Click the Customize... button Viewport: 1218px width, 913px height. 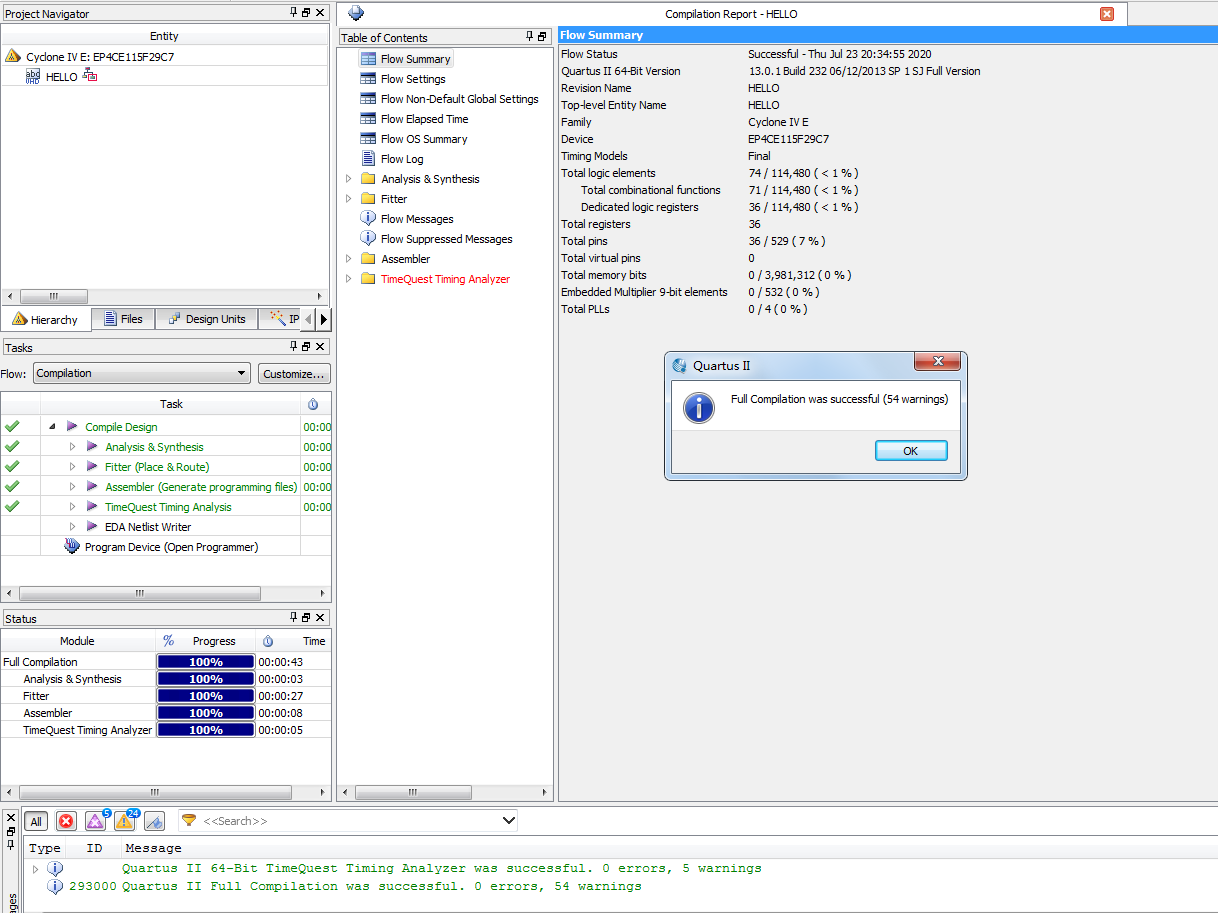click(x=294, y=374)
